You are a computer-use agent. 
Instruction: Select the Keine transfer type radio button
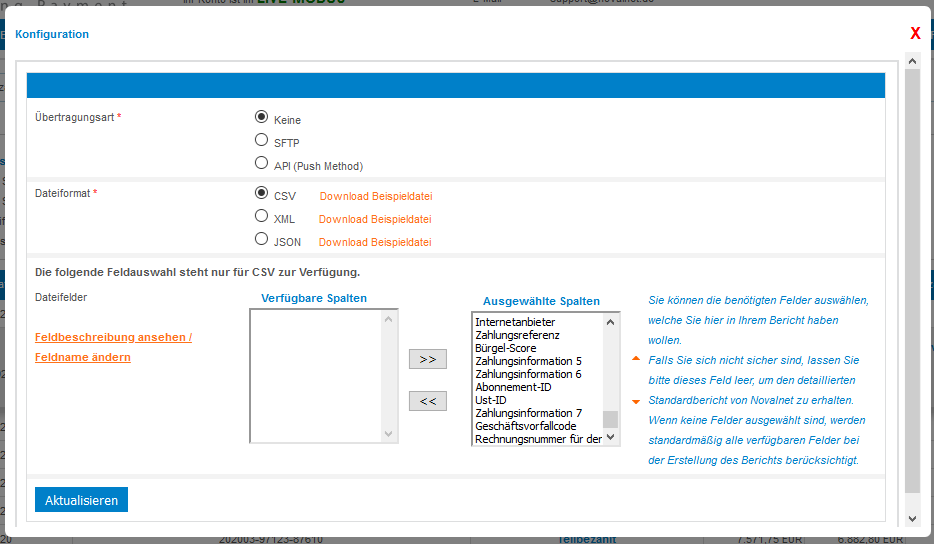pos(262,117)
